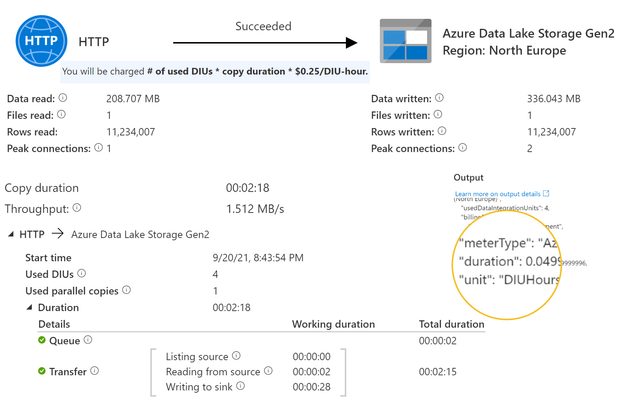The image size is (618, 400).
Task: Show info for Listing source
Action: tap(236, 355)
